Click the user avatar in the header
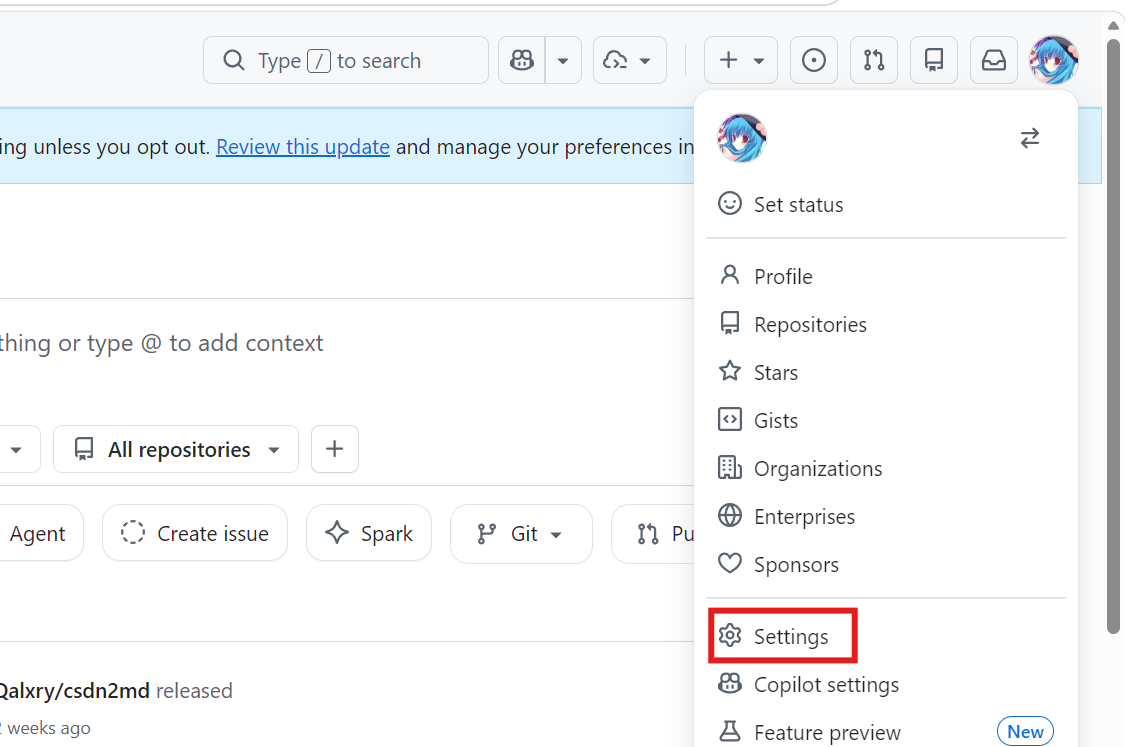The width and height of the screenshot is (1129, 747). pyautogui.click(x=1053, y=61)
